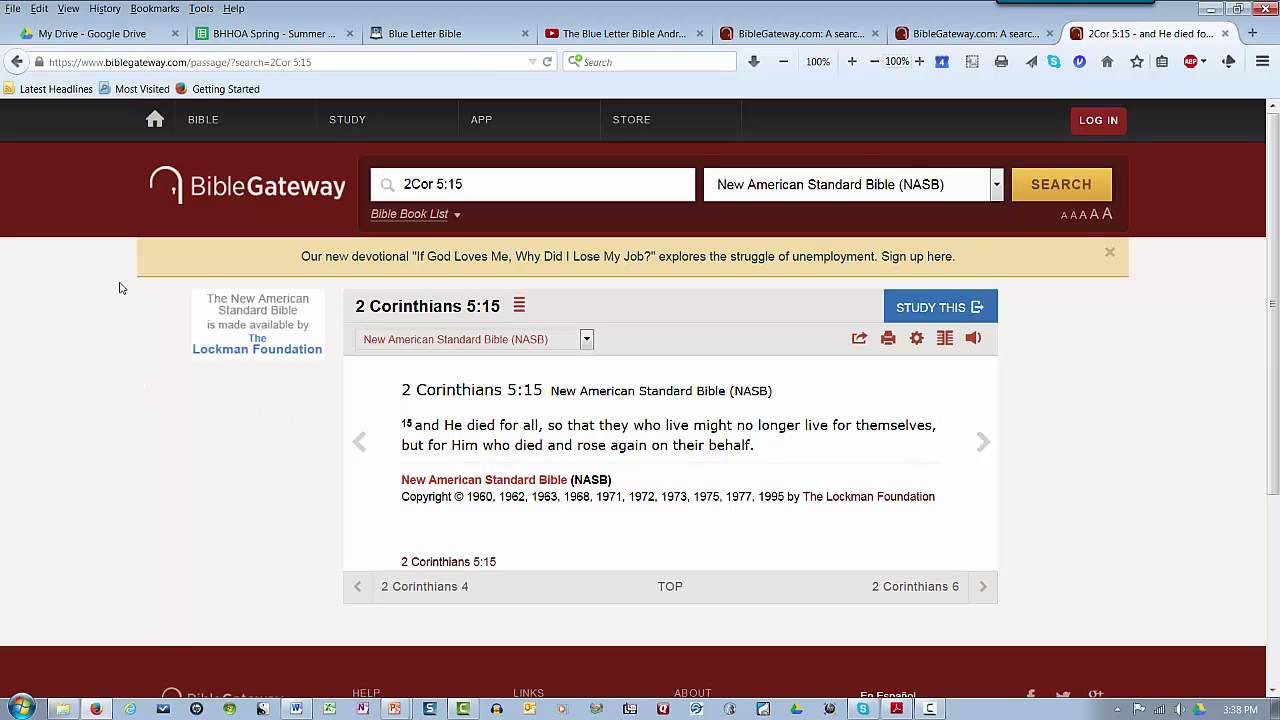Open Firefox in the taskbar
The width and height of the screenshot is (1280, 720).
pyautogui.click(x=96, y=709)
